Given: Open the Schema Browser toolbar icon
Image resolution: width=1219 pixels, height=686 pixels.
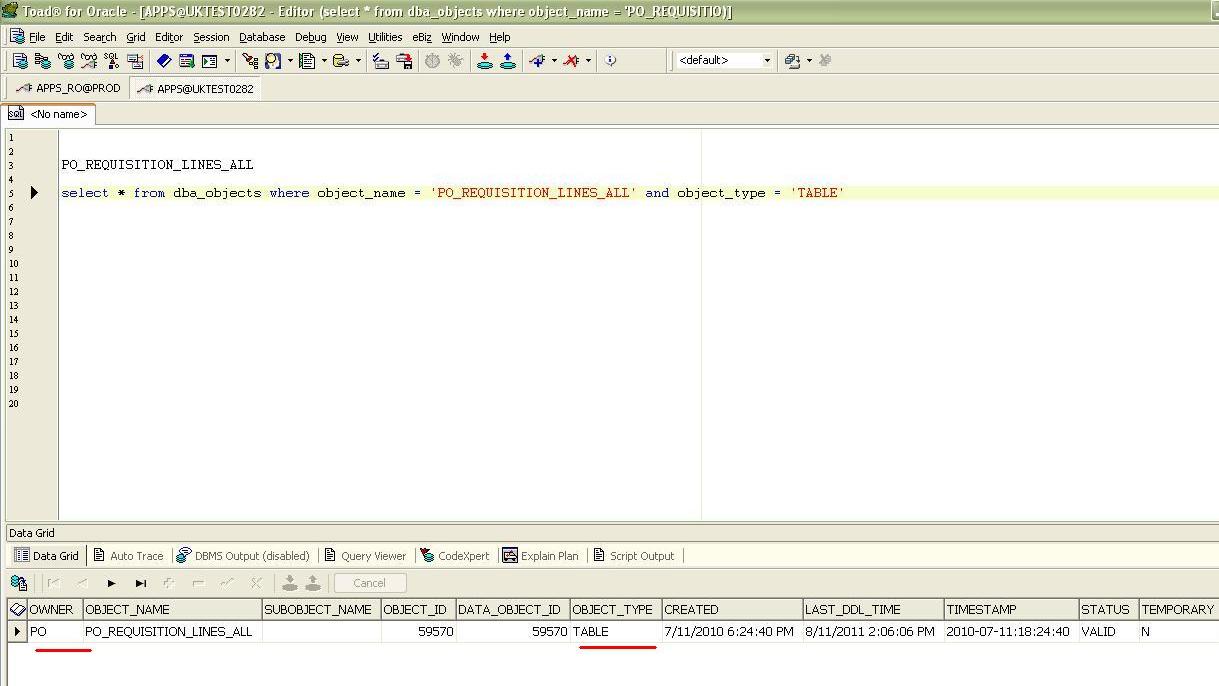Looking at the screenshot, I should tap(43, 60).
